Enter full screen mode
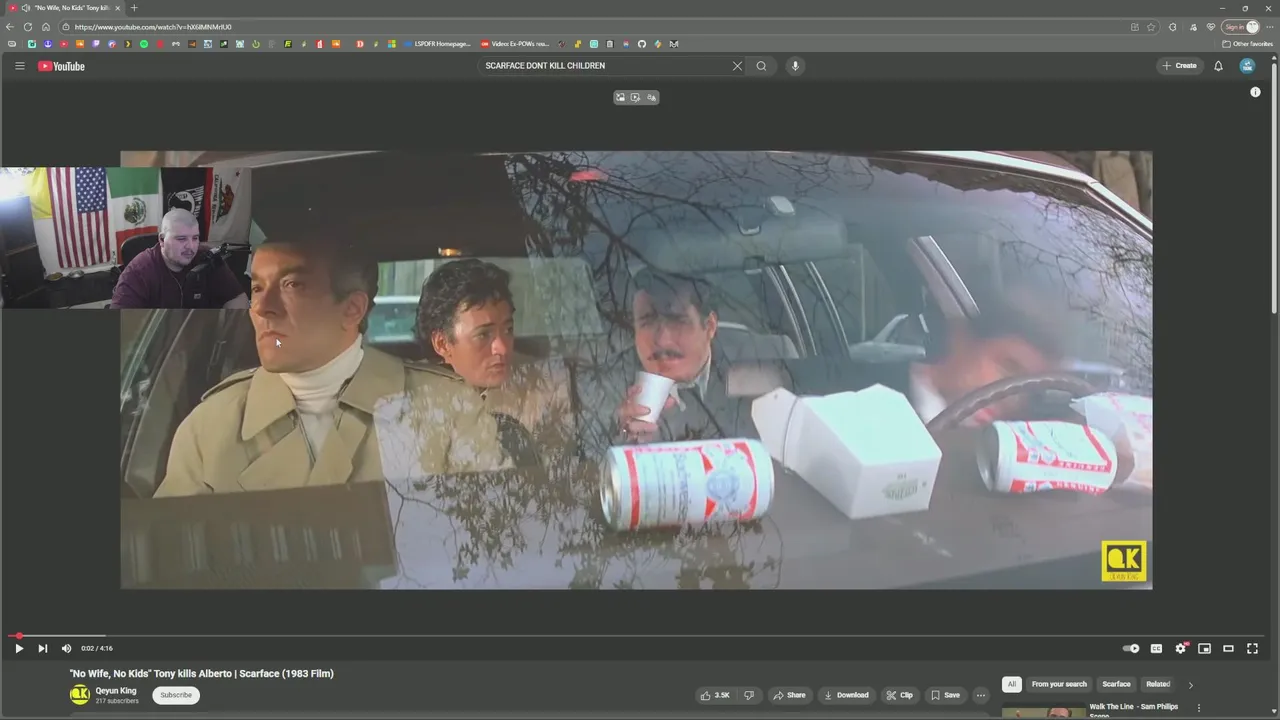The image size is (1280, 720). click(x=1252, y=648)
